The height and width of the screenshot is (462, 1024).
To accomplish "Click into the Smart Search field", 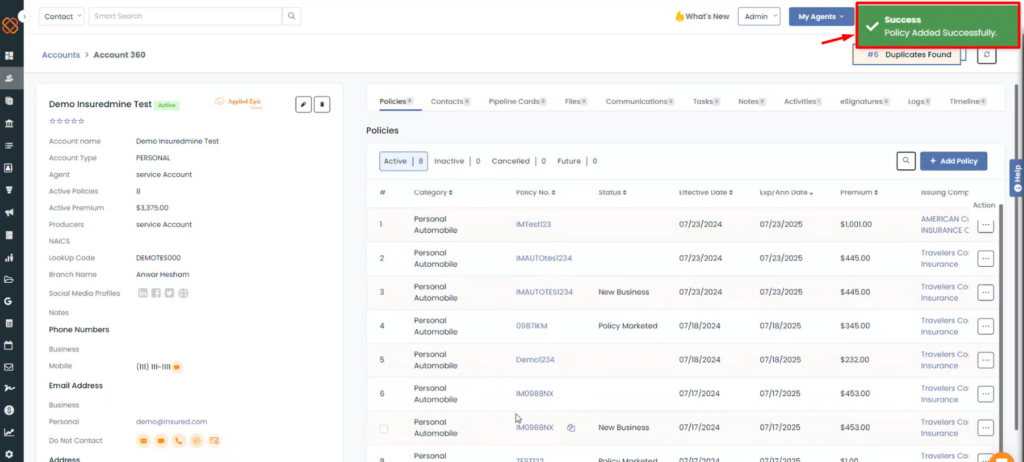I will (185, 16).
